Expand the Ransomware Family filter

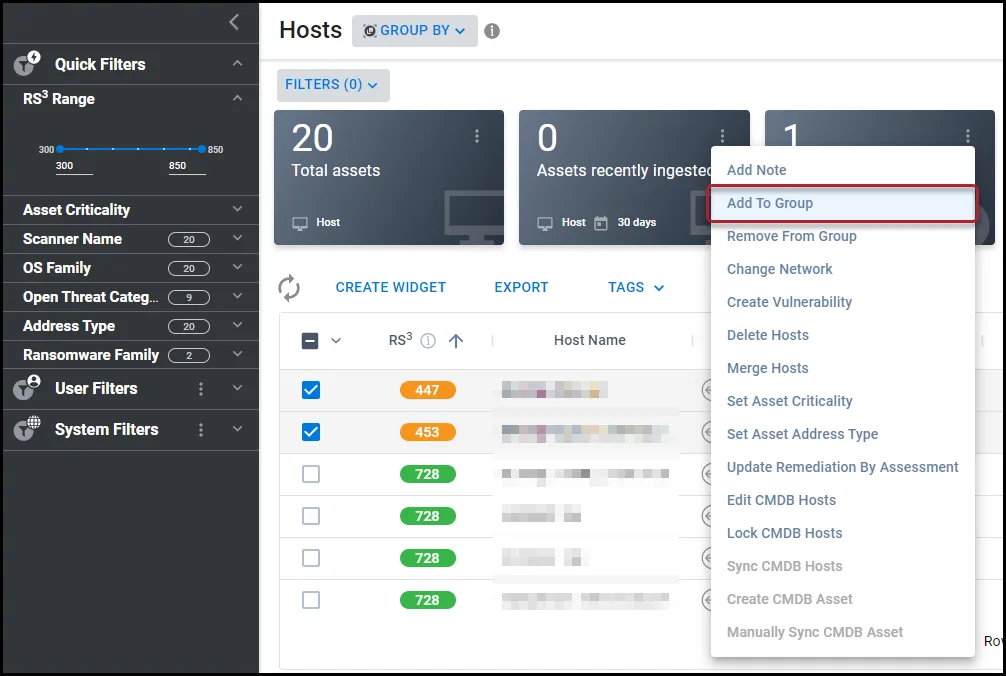tap(237, 354)
